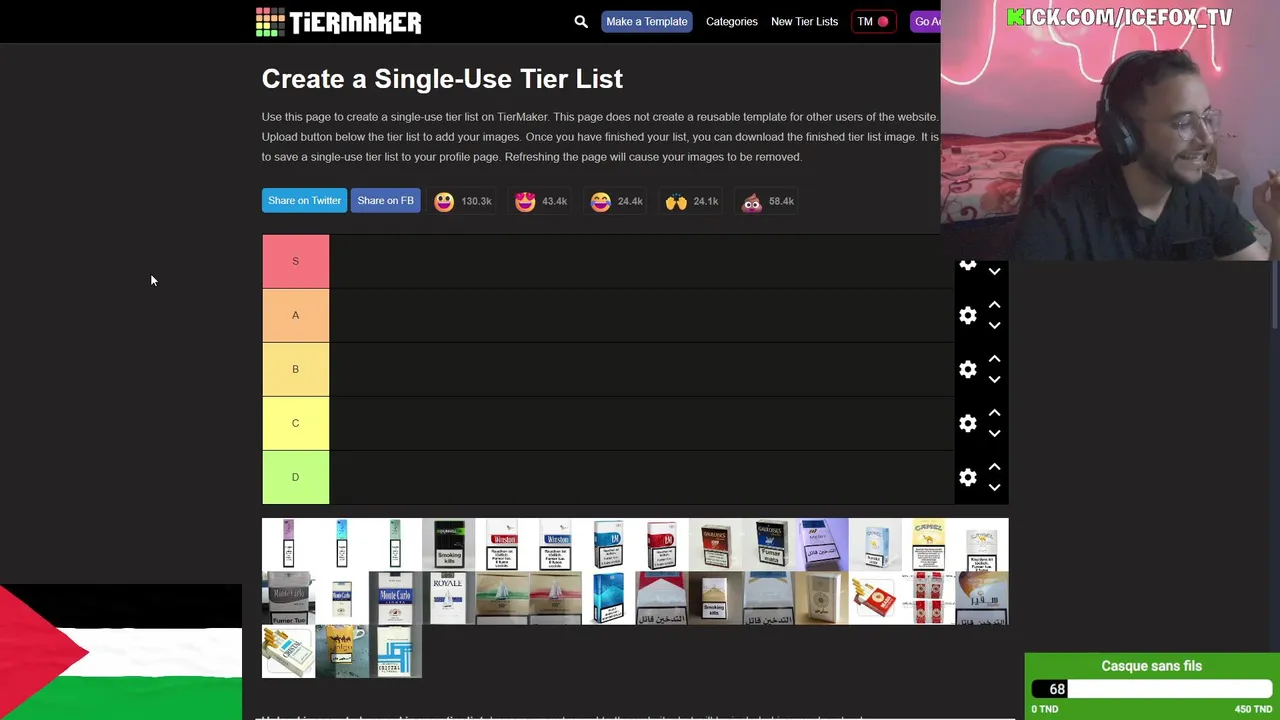Go to the TierMaker home logo

click(x=338, y=22)
